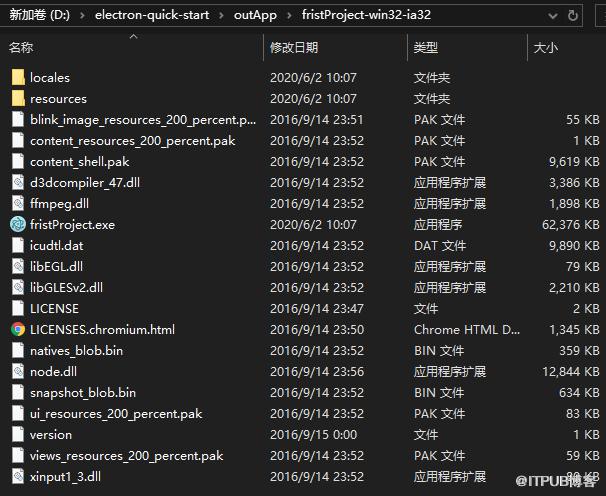Viewport: 606px width, 496px height.
Task: Select the file name libEGL.dll
Action: tap(56, 266)
